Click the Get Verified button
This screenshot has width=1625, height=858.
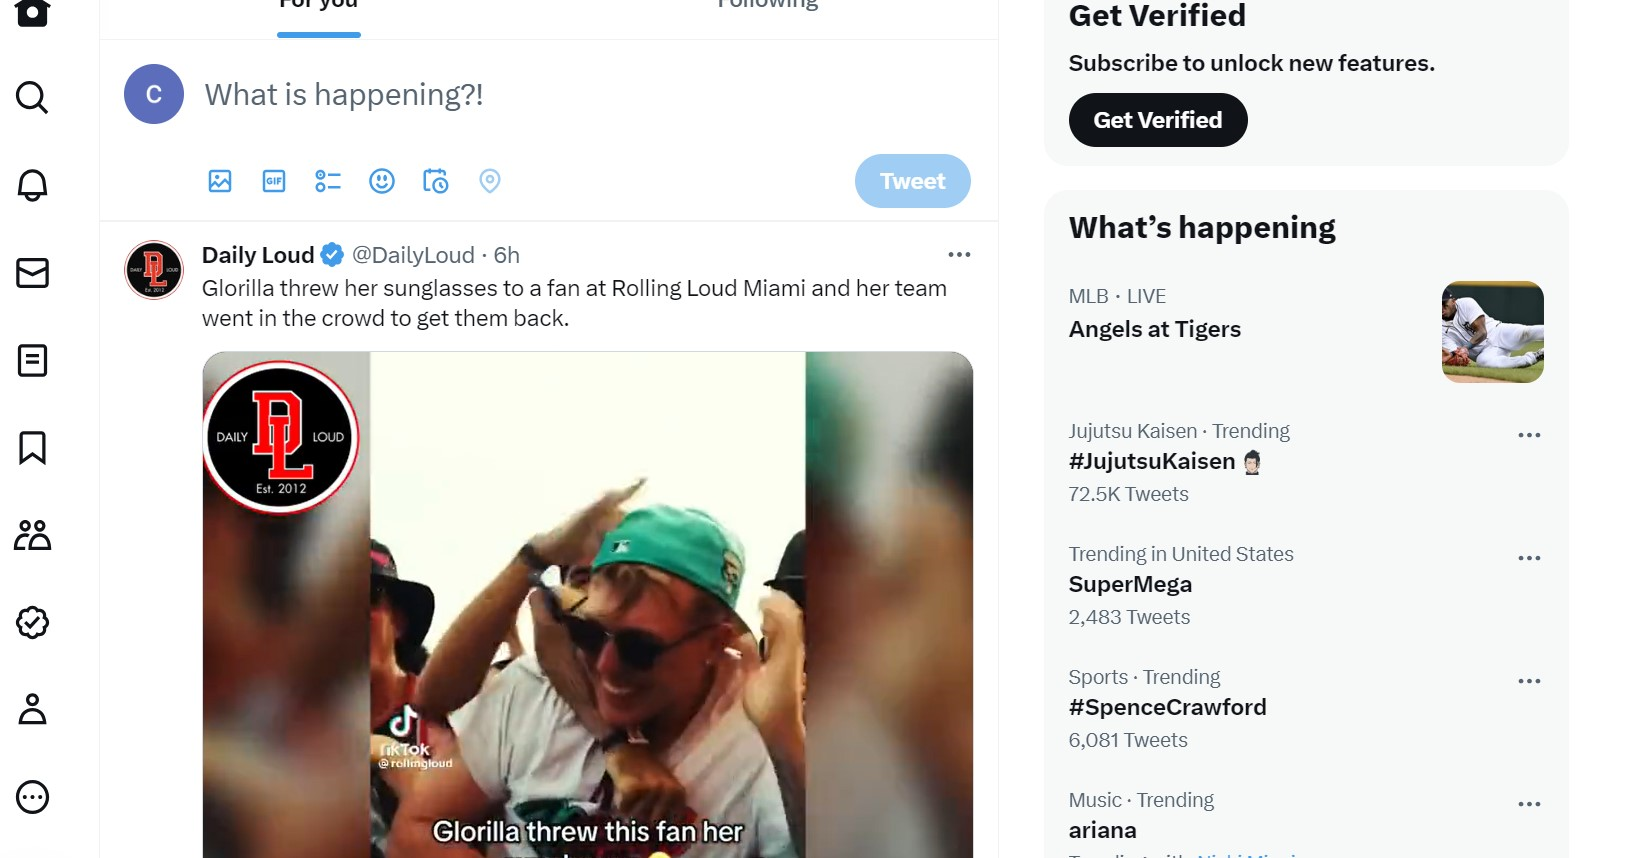click(x=1158, y=120)
